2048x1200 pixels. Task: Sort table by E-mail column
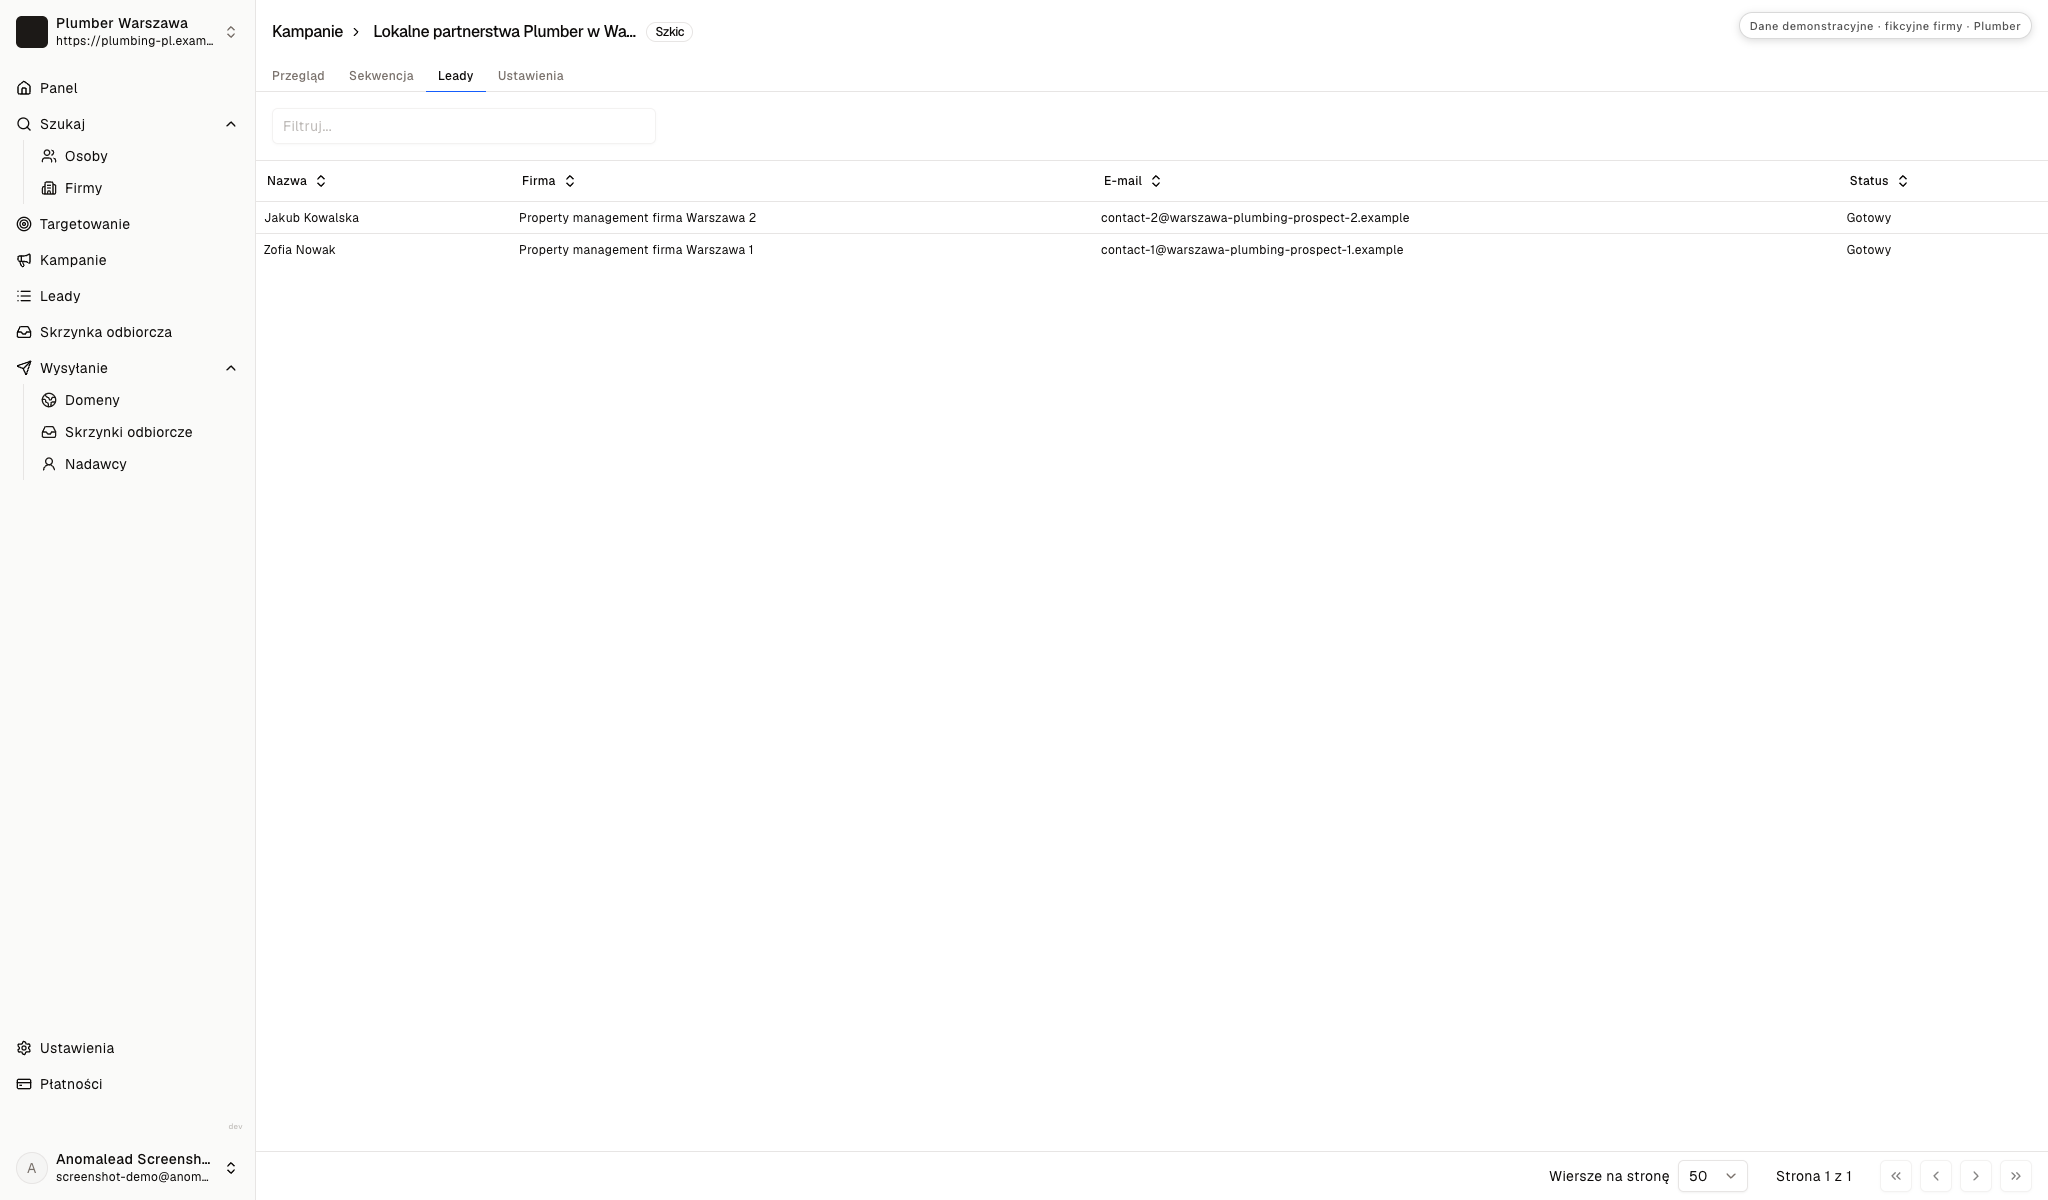pyautogui.click(x=1133, y=181)
